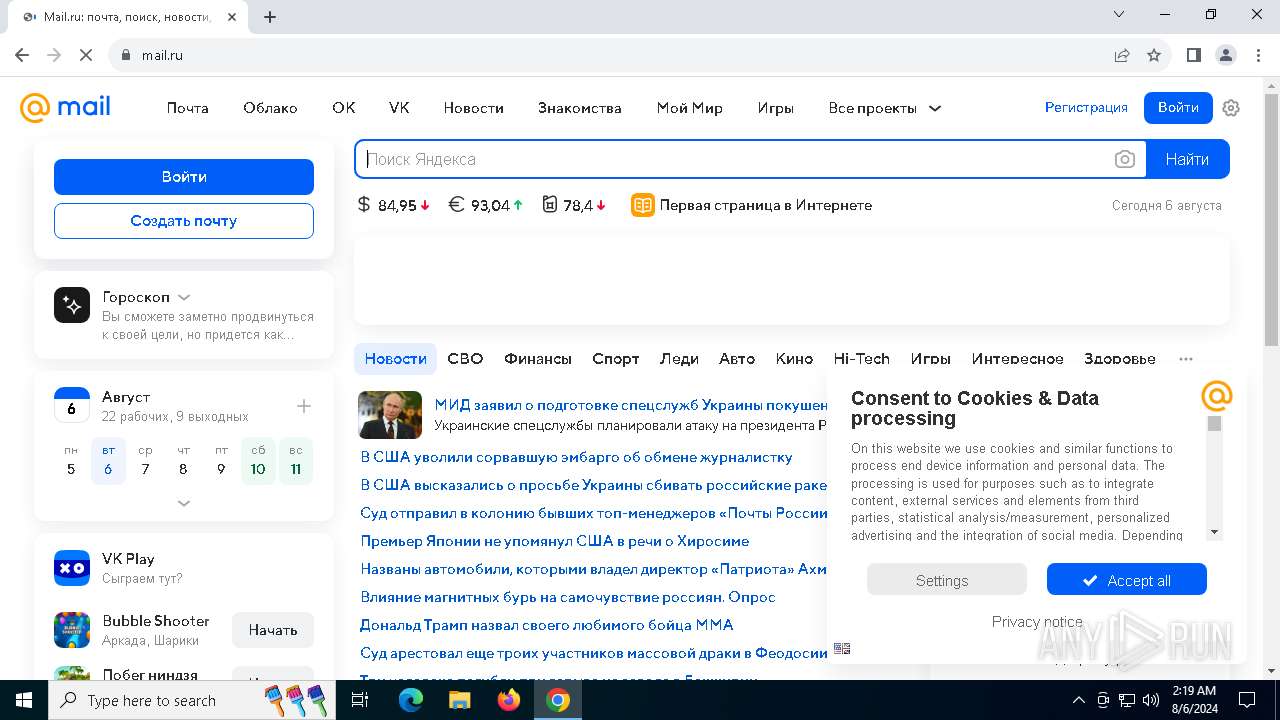Search by image with the camera icon
Viewport: 1280px width, 720px height.
[1125, 159]
